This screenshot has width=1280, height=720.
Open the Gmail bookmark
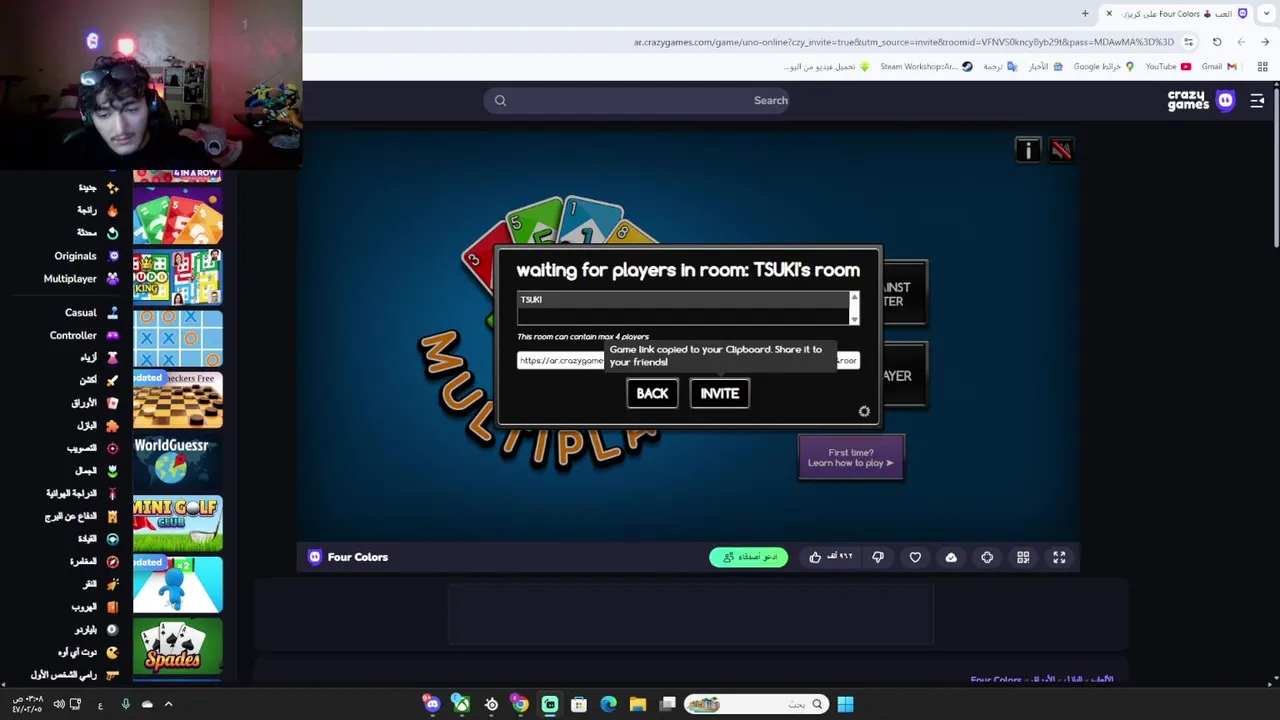click(x=1219, y=67)
